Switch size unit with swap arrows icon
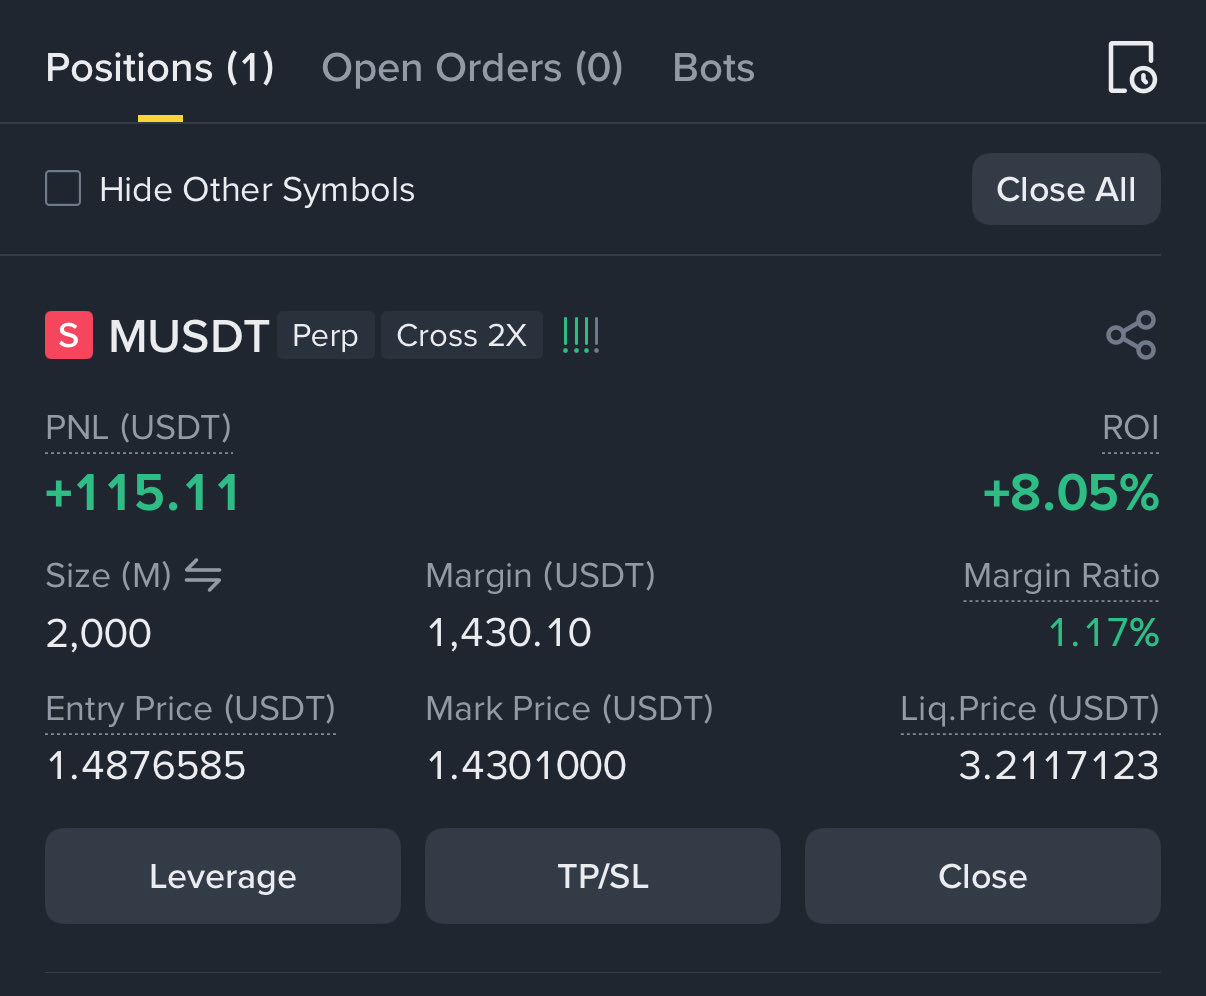Screen dimensions: 1206x996 pyautogui.click(x=203, y=575)
